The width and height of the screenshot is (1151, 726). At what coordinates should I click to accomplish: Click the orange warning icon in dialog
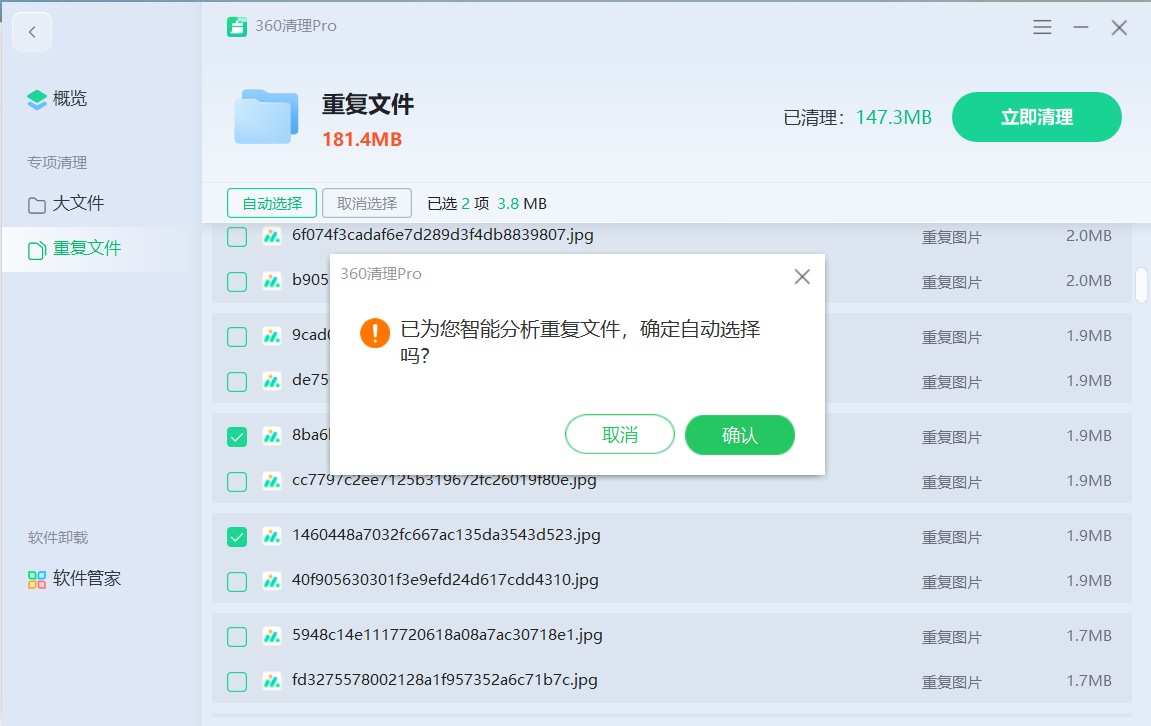(x=375, y=333)
